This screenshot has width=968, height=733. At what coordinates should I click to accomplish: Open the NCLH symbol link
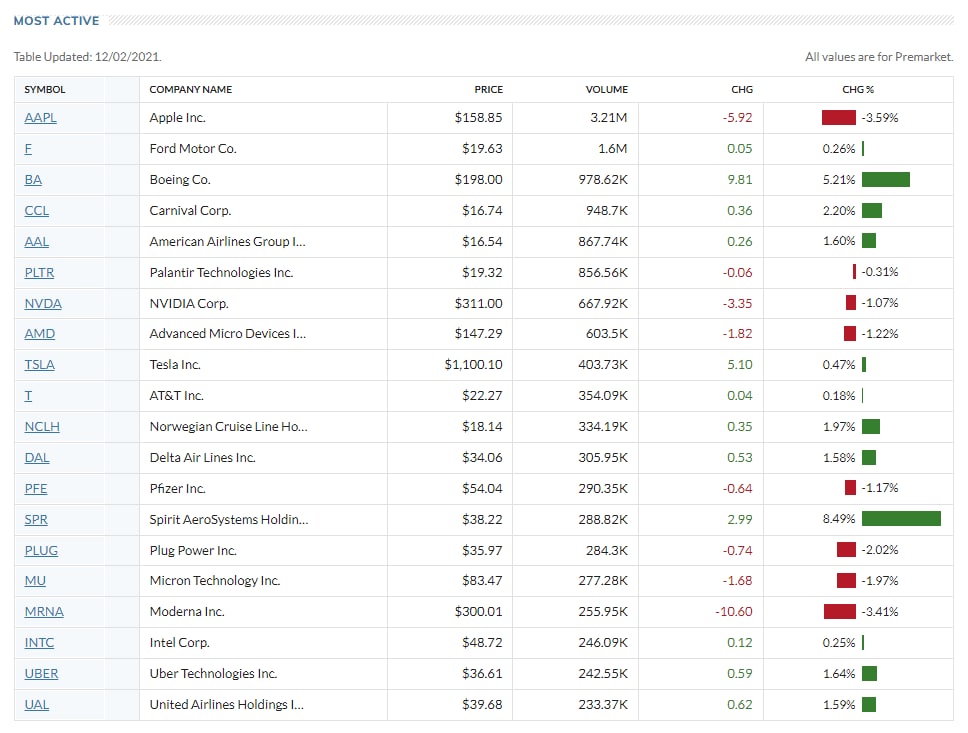pos(42,426)
